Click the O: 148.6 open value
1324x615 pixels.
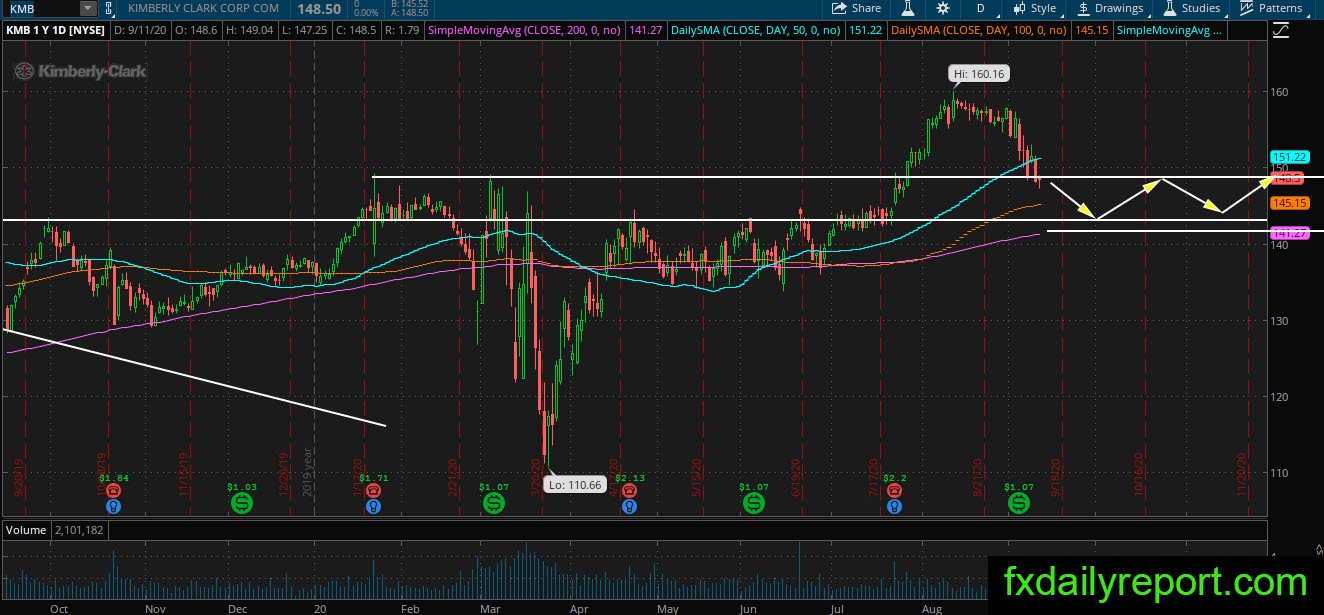(x=195, y=31)
